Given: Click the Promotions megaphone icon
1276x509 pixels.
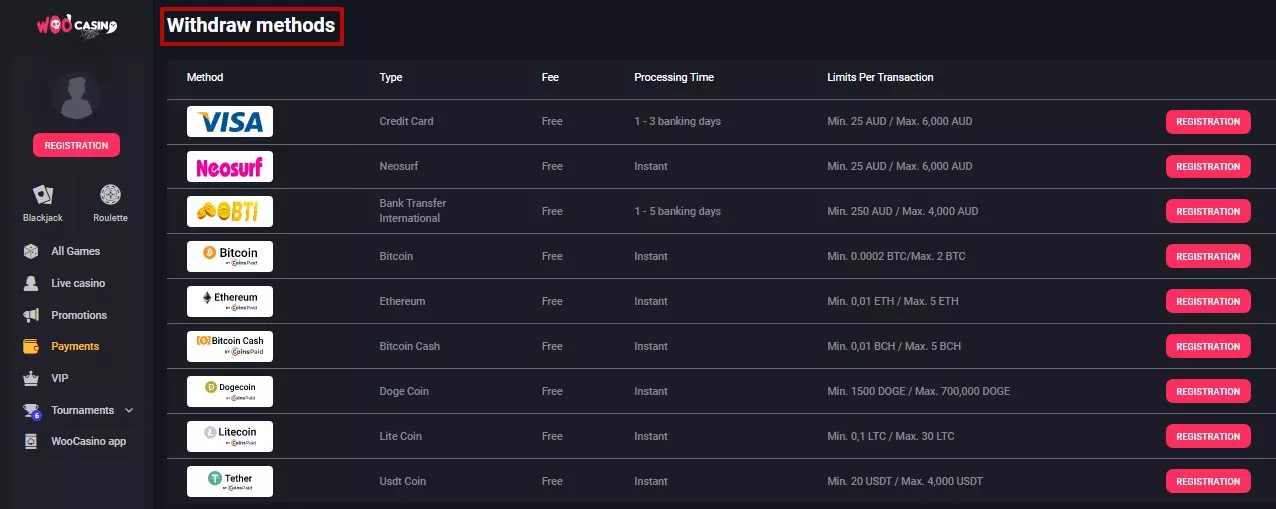Looking at the screenshot, I should click(x=31, y=315).
